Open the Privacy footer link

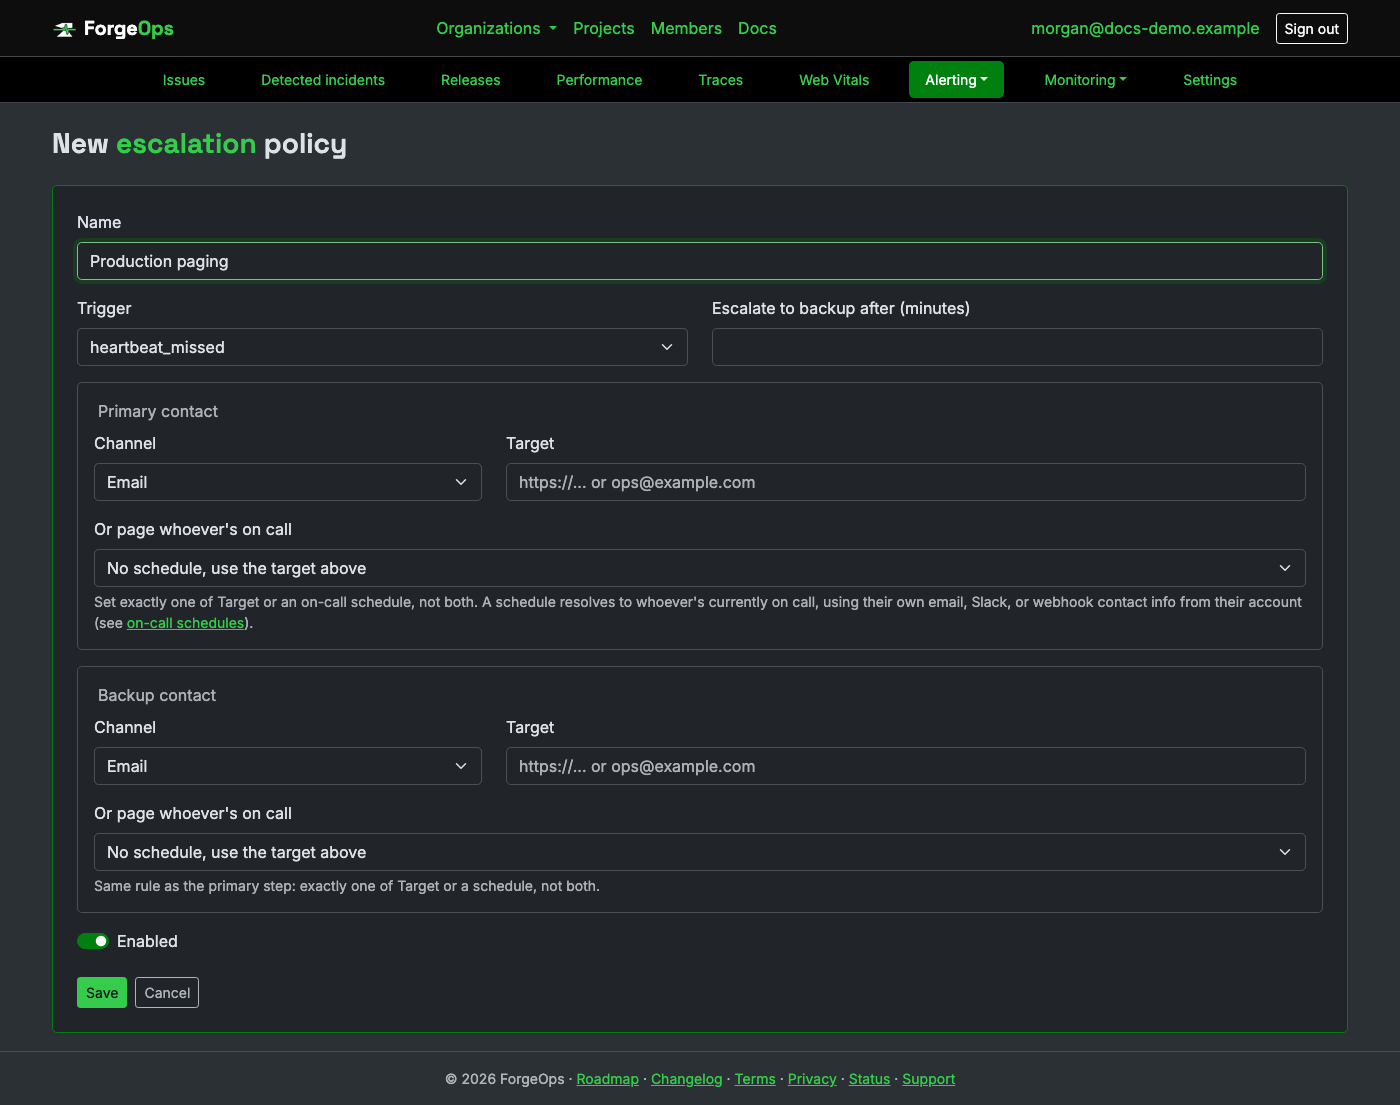(x=812, y=1079)
